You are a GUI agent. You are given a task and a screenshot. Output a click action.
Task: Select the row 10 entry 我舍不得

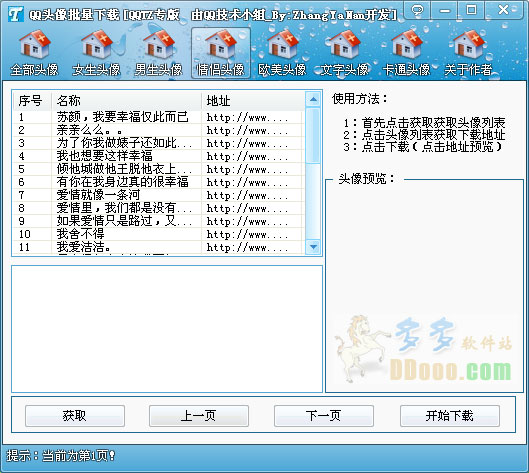coord(159,234)
